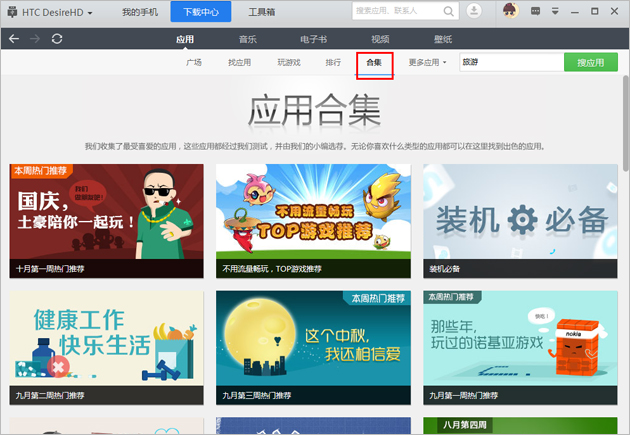Open the 音乐 category tab
The height and width of the screenshot is (435, 630).
pos(248,39)
